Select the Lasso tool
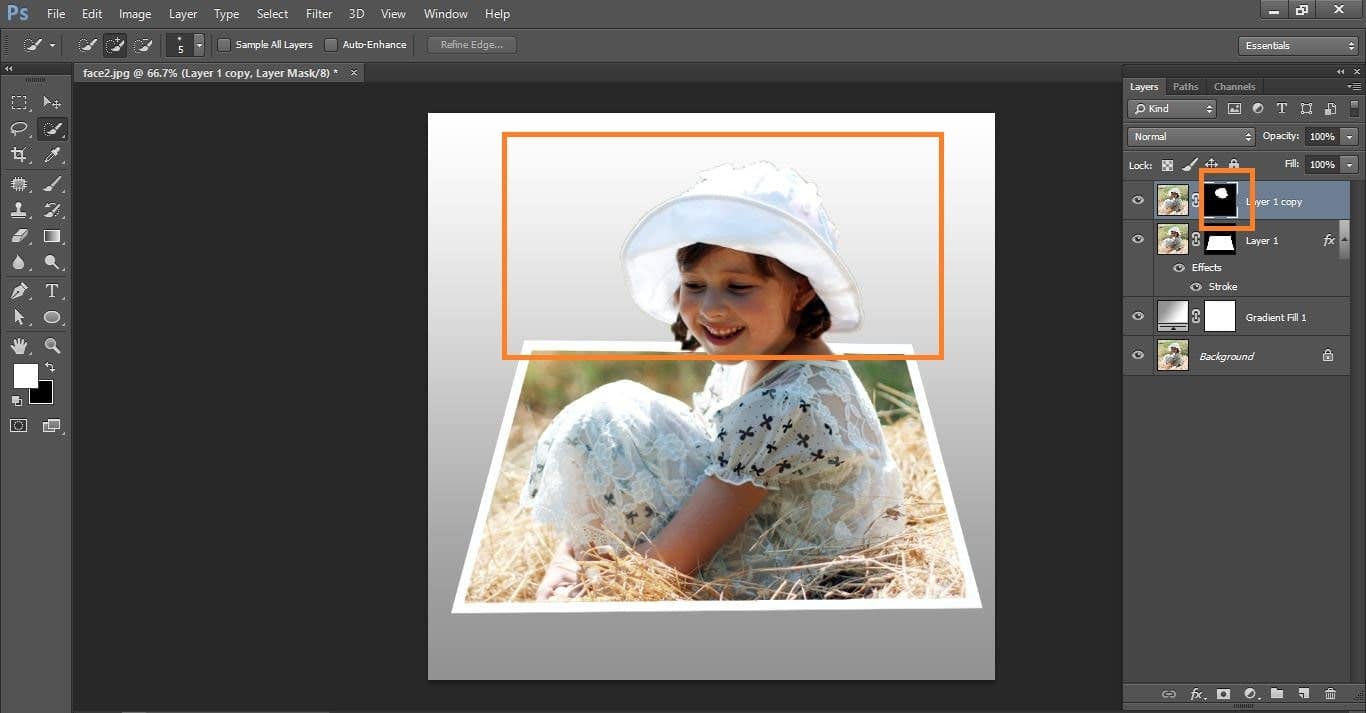The width and height of the screenshot is (1366, 713). point(19,129)
